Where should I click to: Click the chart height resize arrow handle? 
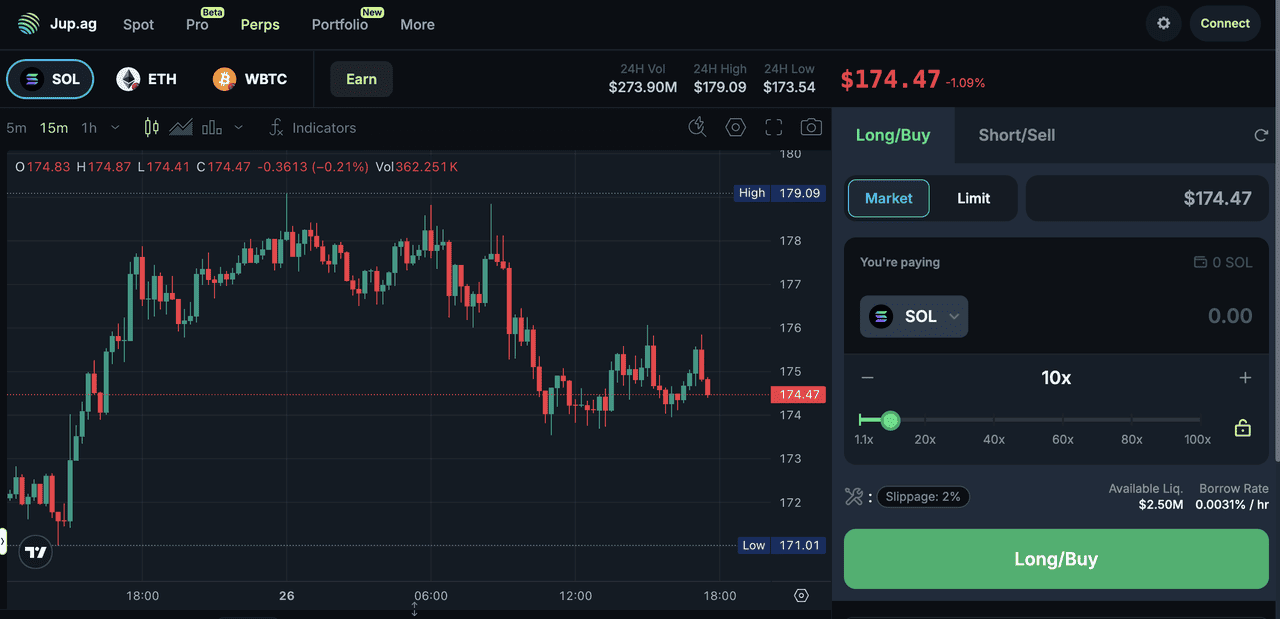(x=414, y=609)
